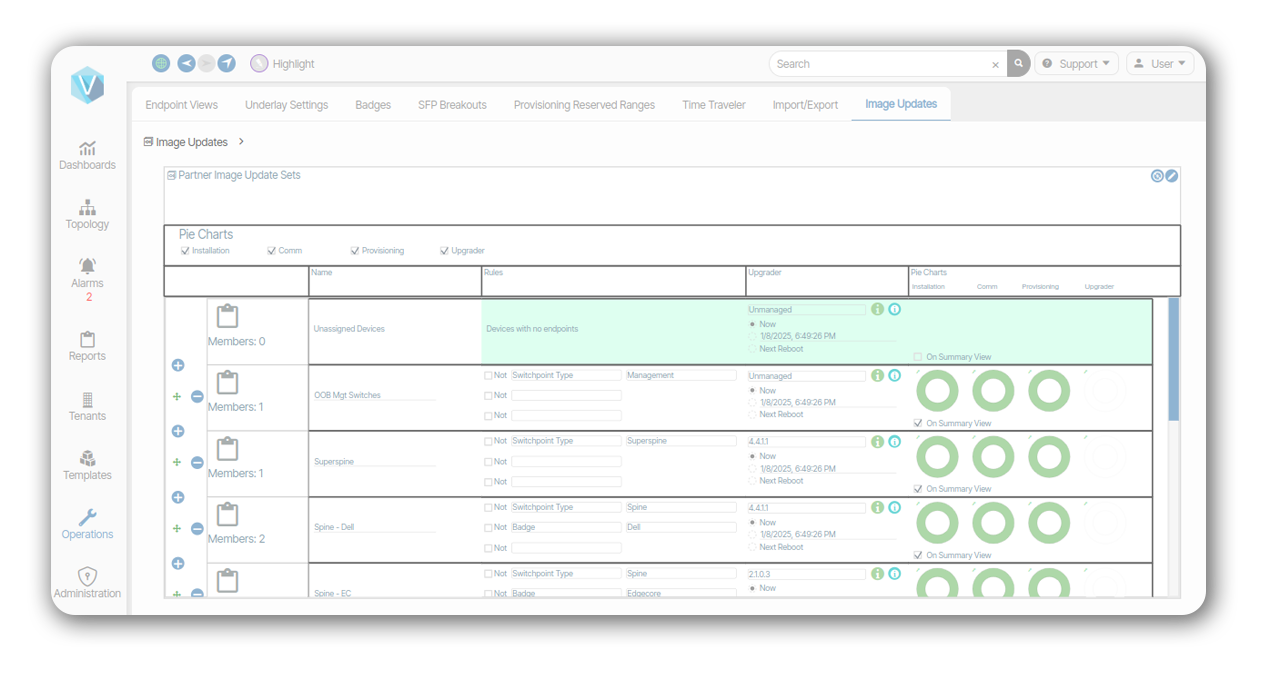1277x676 pixels.
Task: Go to Topology in the sidebar
Action: pyautogui.click(x=87, y=214)
